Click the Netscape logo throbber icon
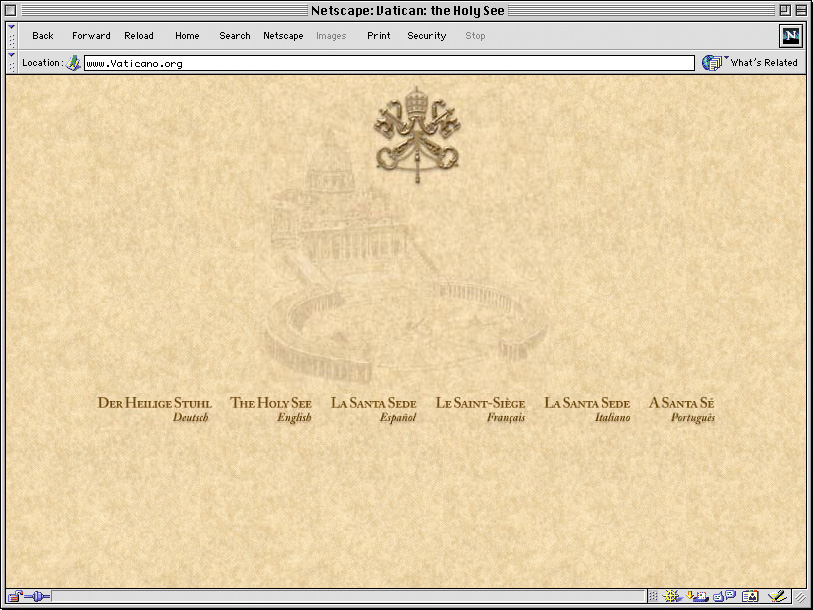The height and width of the screenshot is (610, 813). pyautogui.click(x=791, y=36)
